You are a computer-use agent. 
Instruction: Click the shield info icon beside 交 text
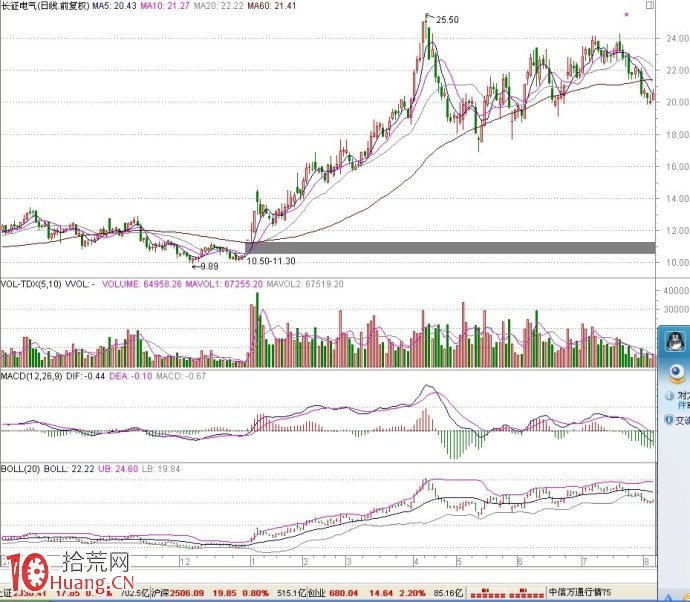669,420
